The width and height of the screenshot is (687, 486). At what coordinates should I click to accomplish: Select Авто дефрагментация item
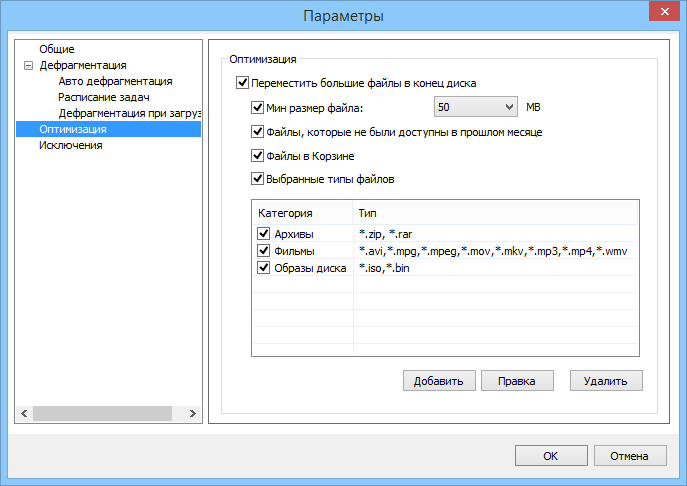click(x=115, y=81)
